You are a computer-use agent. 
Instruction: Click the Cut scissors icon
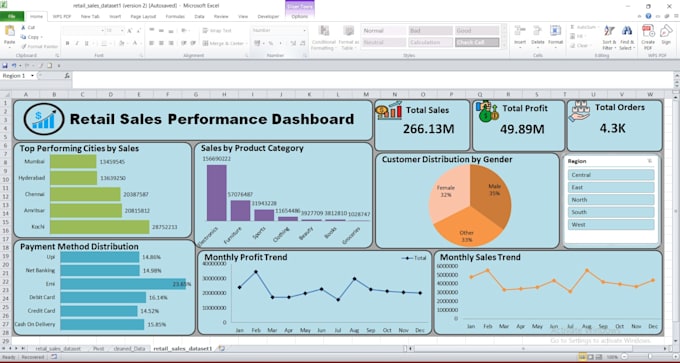click(23, 27)
